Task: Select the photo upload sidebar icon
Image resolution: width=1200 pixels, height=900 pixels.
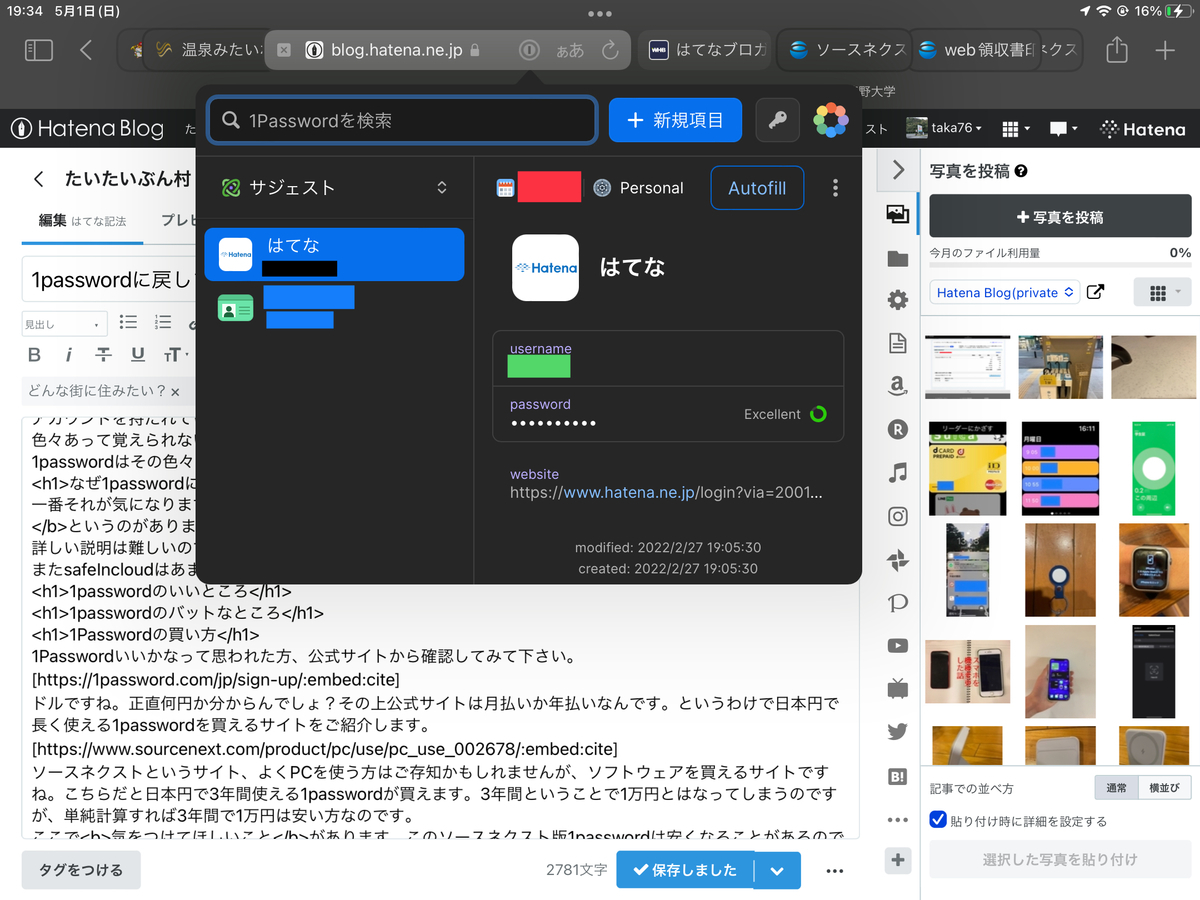Action: pos(897,214)
